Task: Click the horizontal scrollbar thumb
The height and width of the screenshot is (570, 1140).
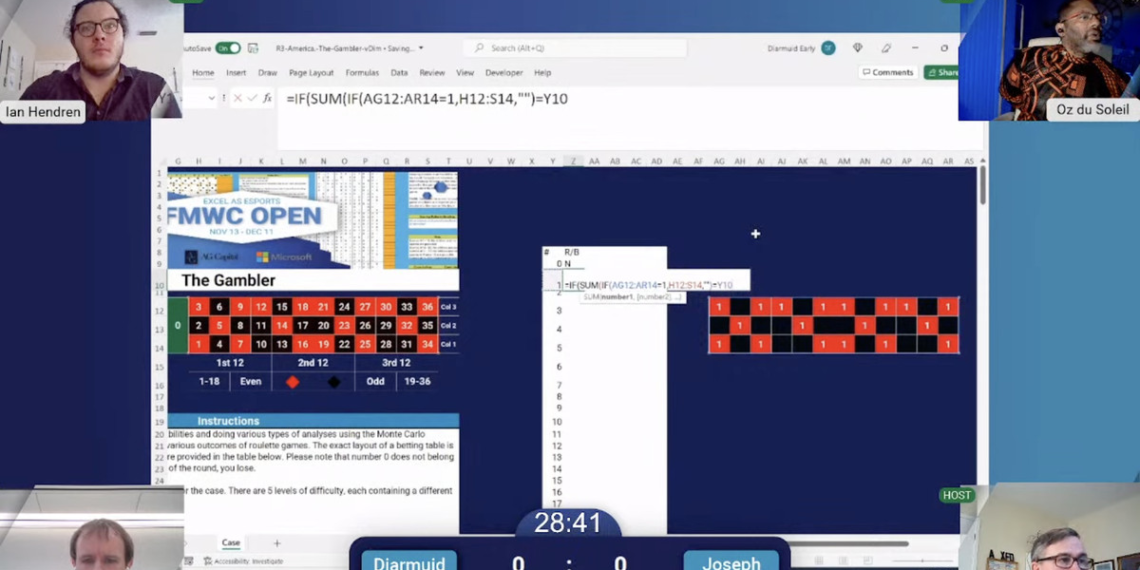Action: [x=848, y=543]
